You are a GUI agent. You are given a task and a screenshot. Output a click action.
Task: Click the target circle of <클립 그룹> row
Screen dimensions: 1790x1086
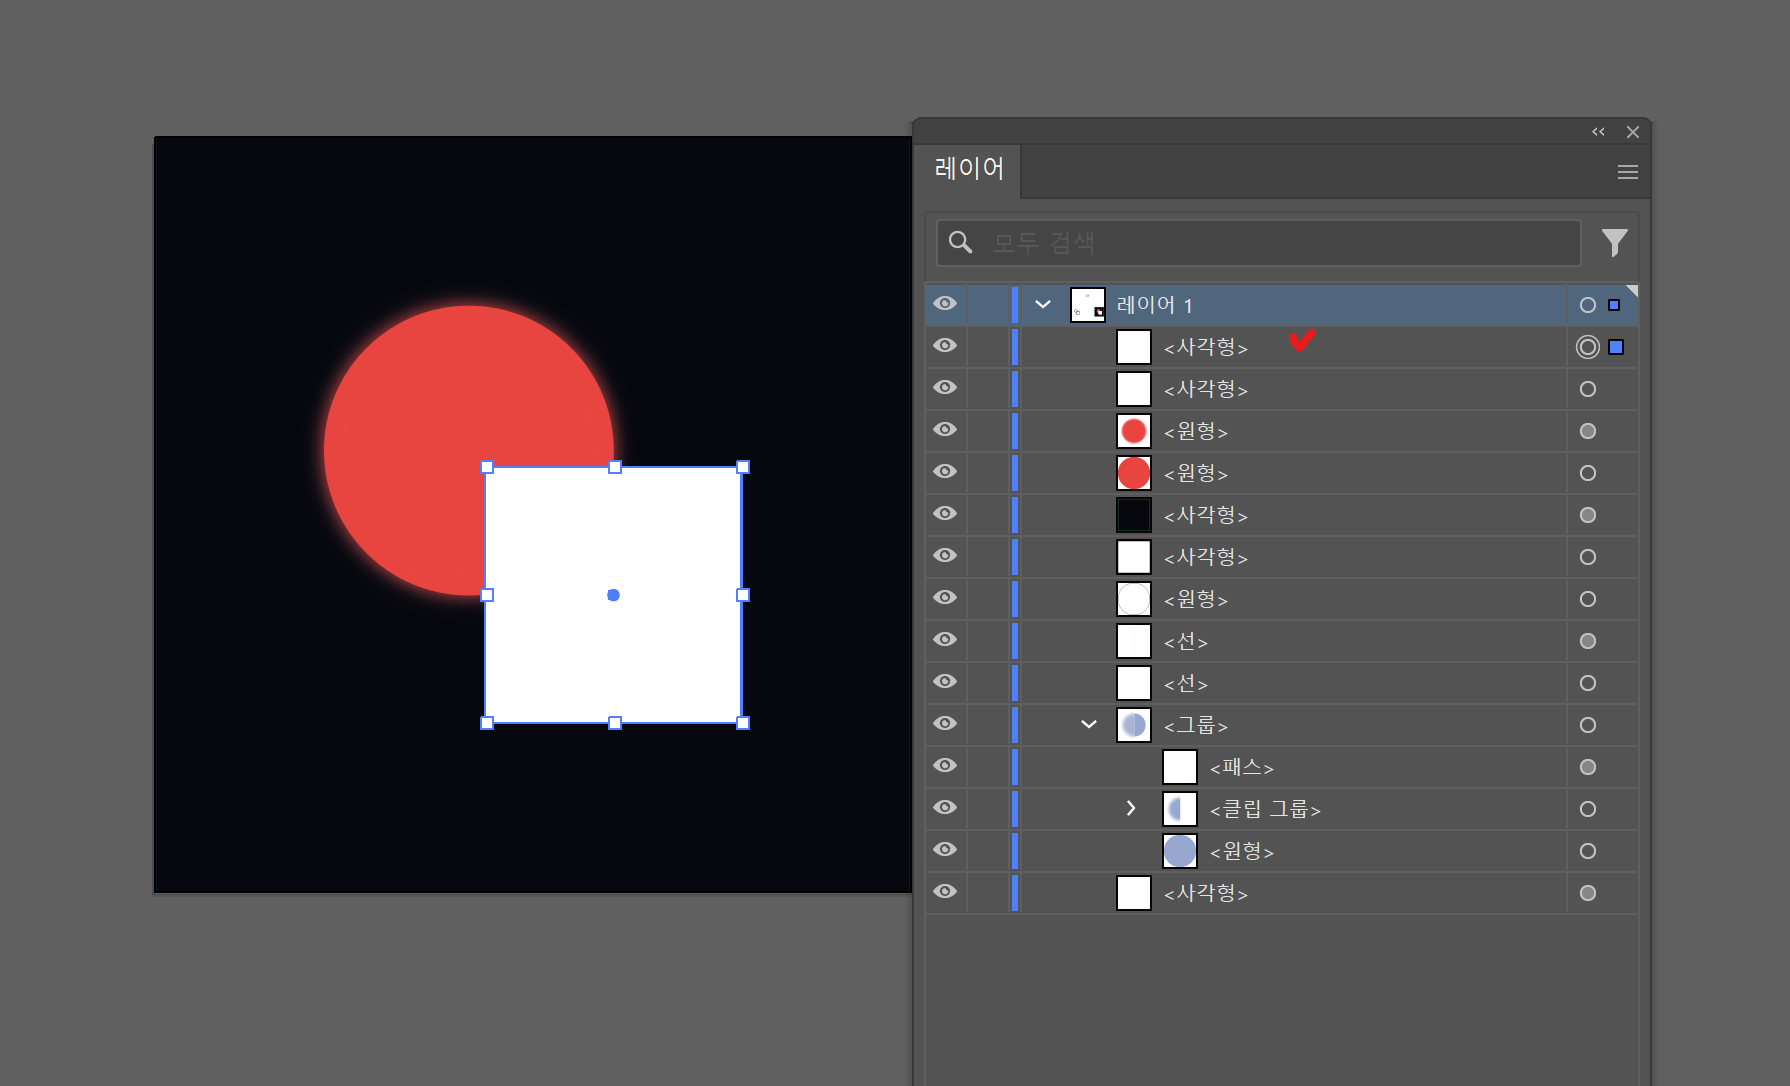[1588, 809]
